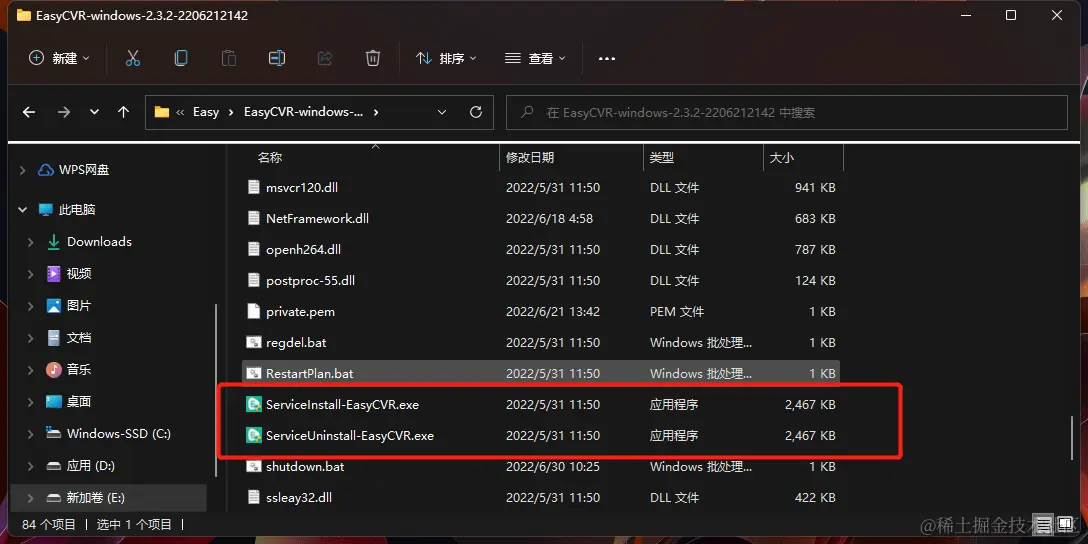
Task: Click the search box for this folder
Action: click(787, 112)
